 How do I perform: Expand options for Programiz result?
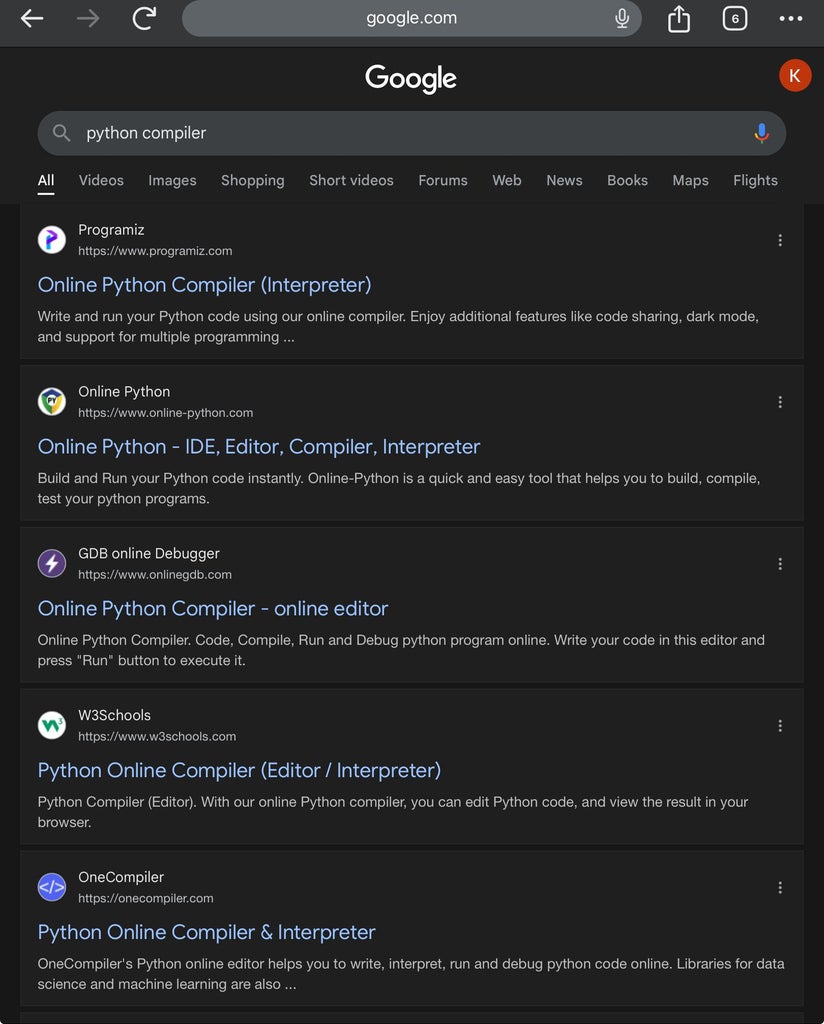pos(780,240)
